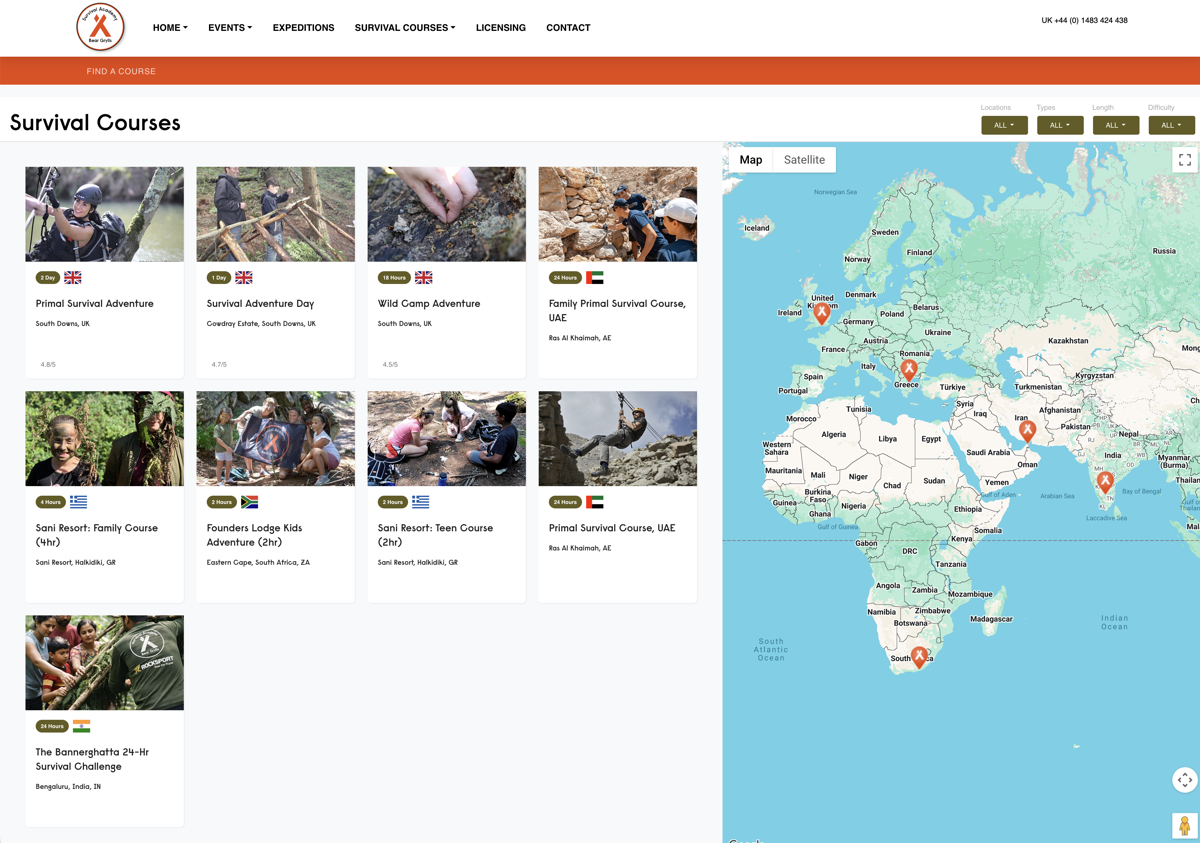The width and height of the screenshot is (1200, 843).
Task: Open The Bannerghatta 24-Hr Survival Challenge title
Action: (x=92, y=759)
